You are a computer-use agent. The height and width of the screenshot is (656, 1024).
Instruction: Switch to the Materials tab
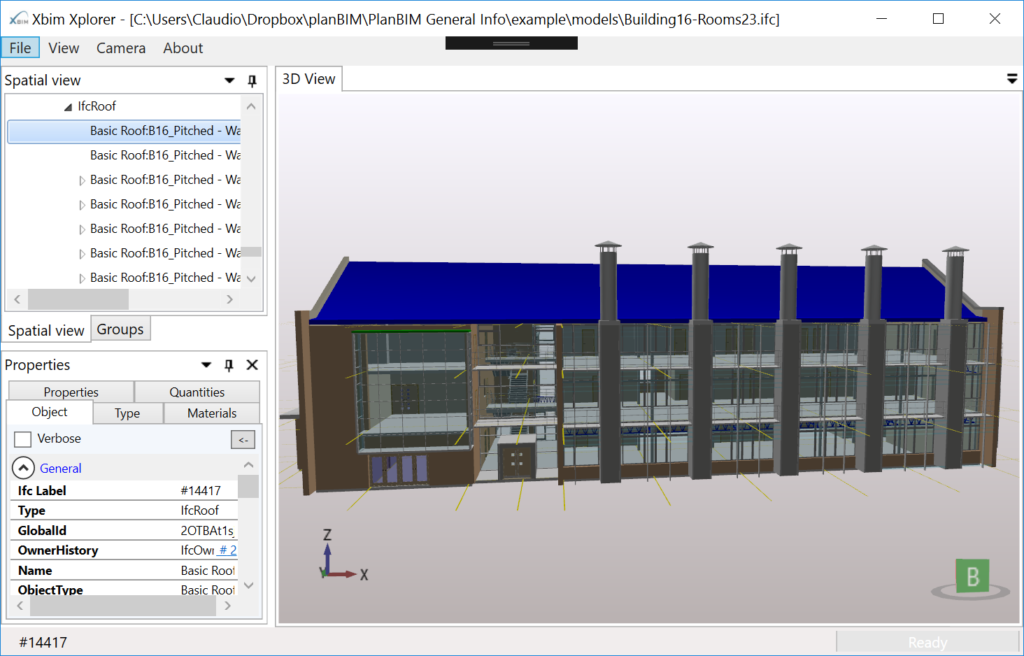pyautogui.click(x=211, y=412)
